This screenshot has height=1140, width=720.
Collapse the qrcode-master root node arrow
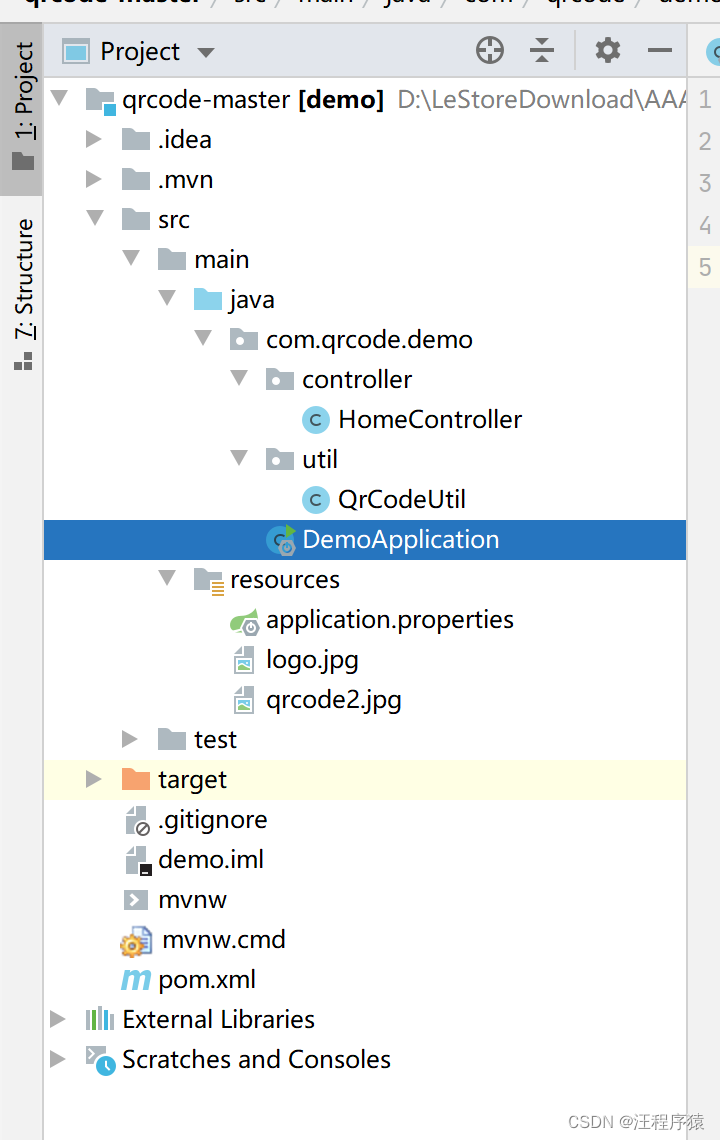(x=60, y=97)
